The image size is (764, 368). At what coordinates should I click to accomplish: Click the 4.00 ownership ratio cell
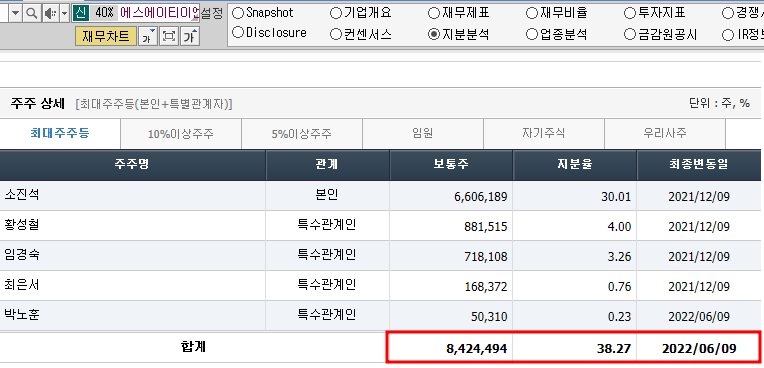[x=574, y=226]
